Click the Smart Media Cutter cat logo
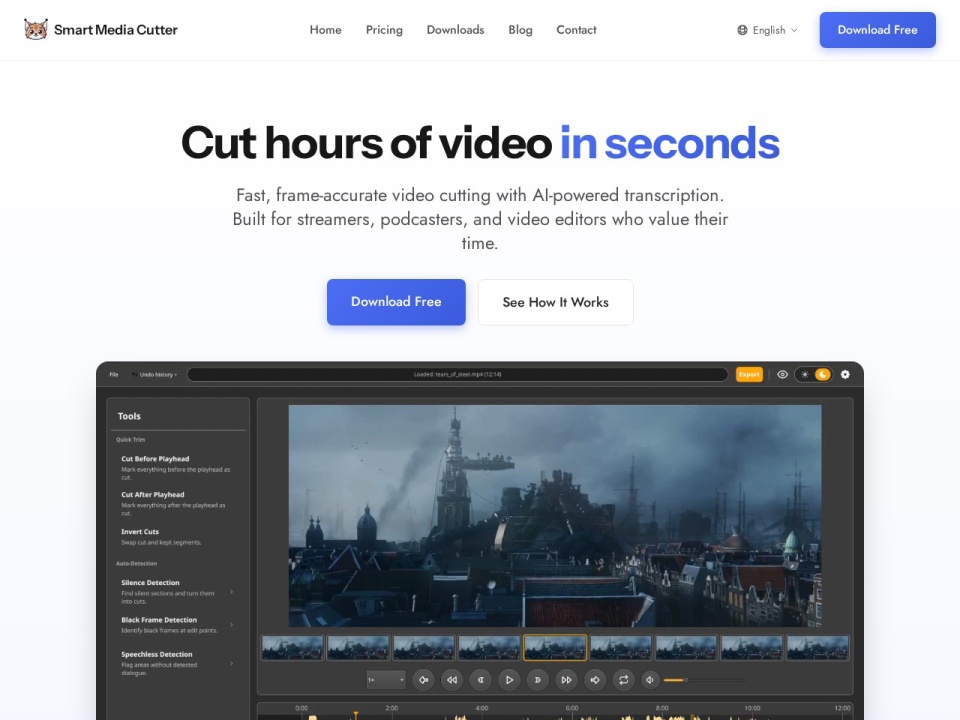 pos(36,29)
